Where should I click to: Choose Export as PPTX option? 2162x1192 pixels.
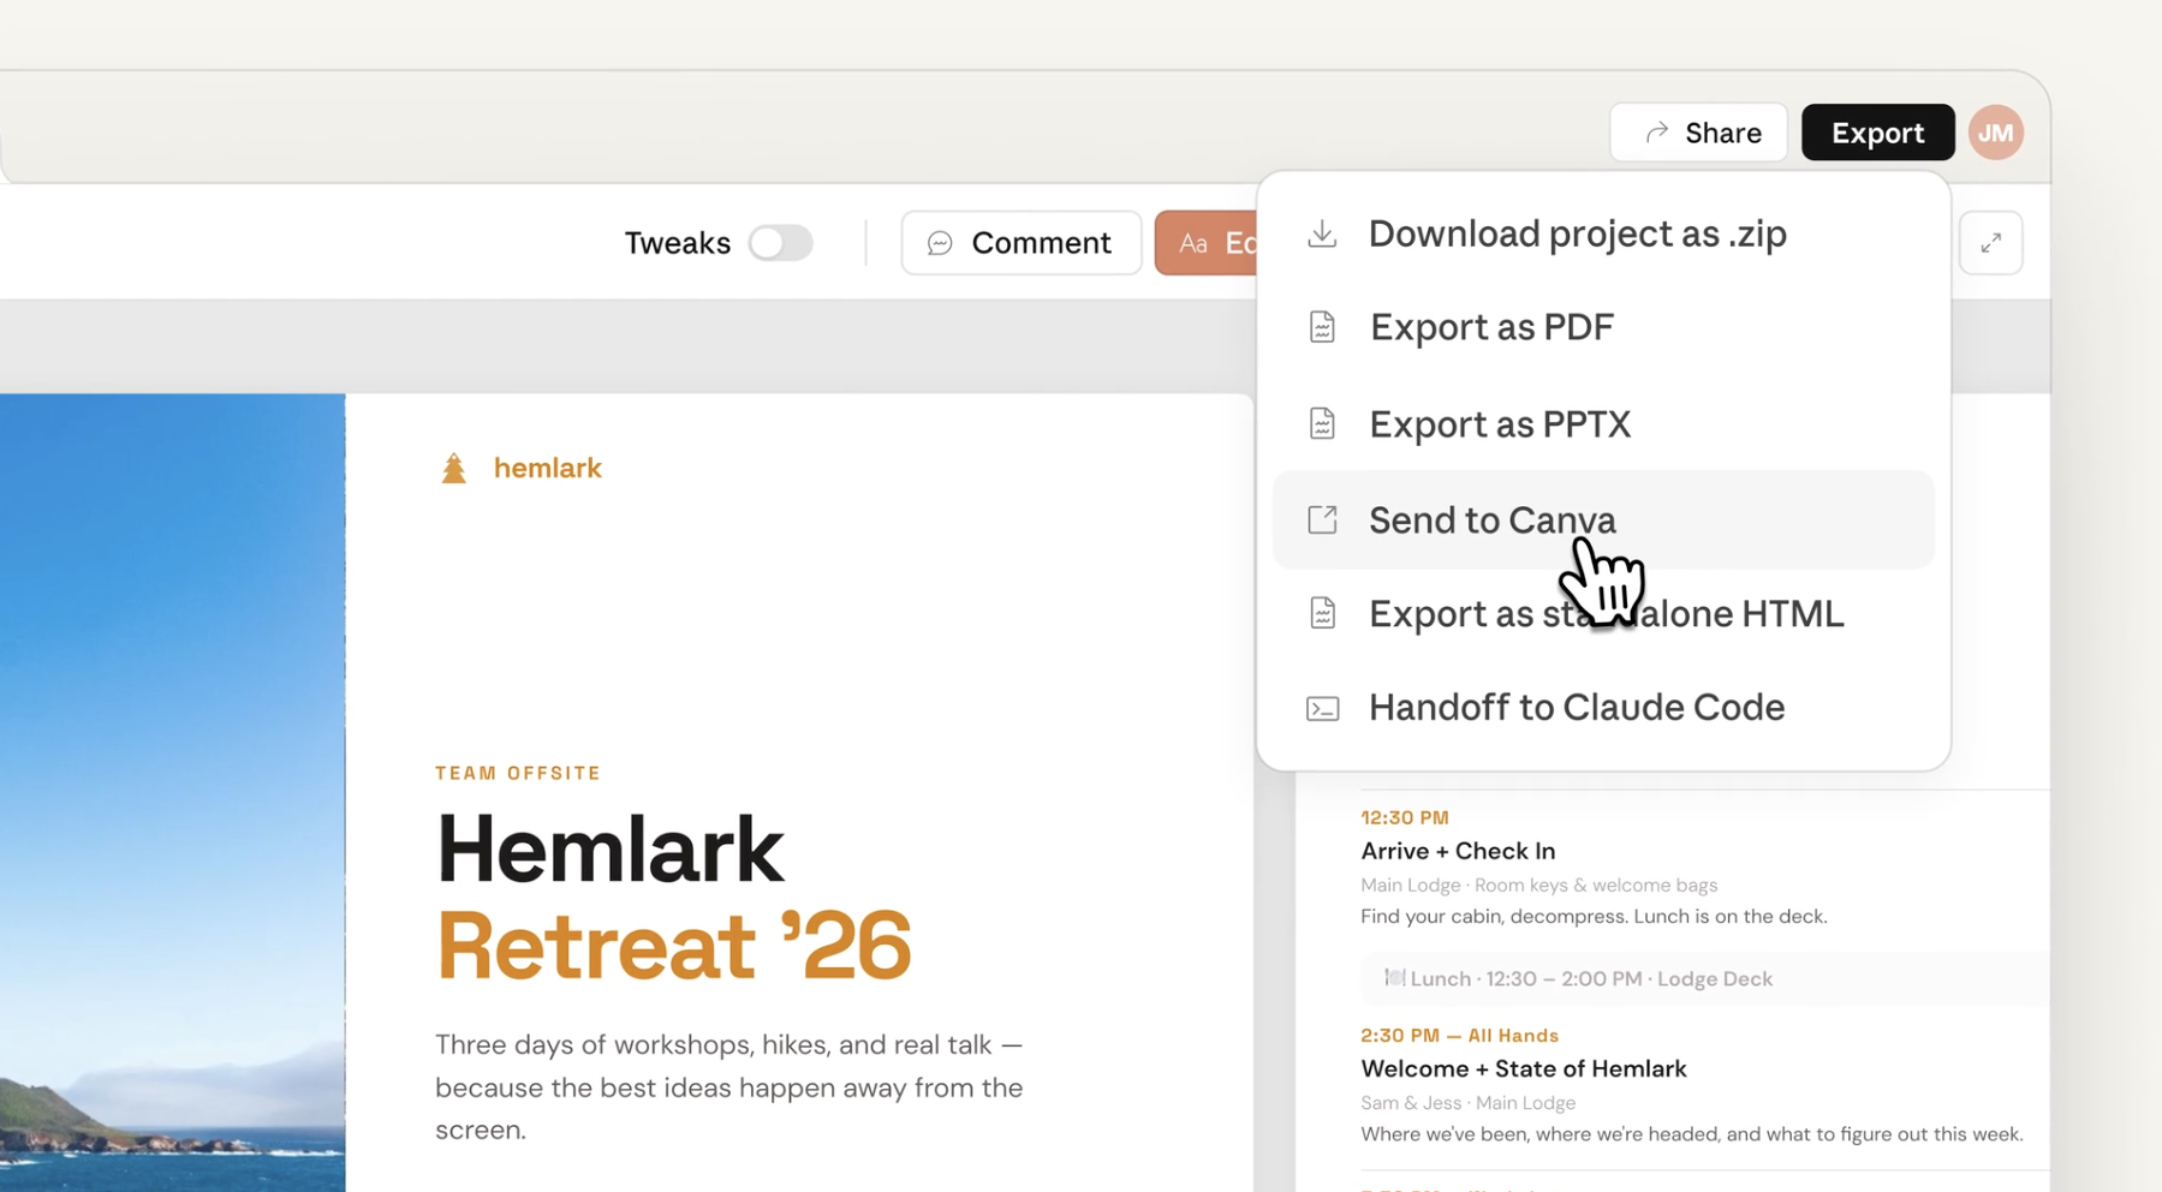click(1499, 424)
